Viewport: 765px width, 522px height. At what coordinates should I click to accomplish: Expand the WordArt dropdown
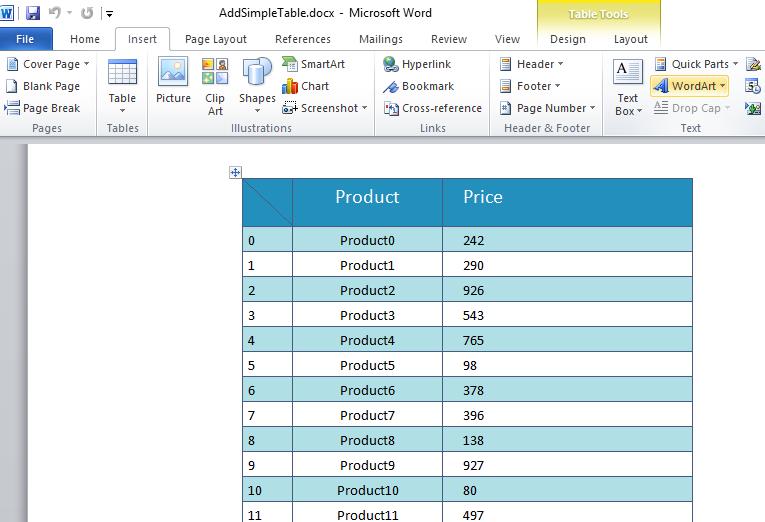coord(689,86)
